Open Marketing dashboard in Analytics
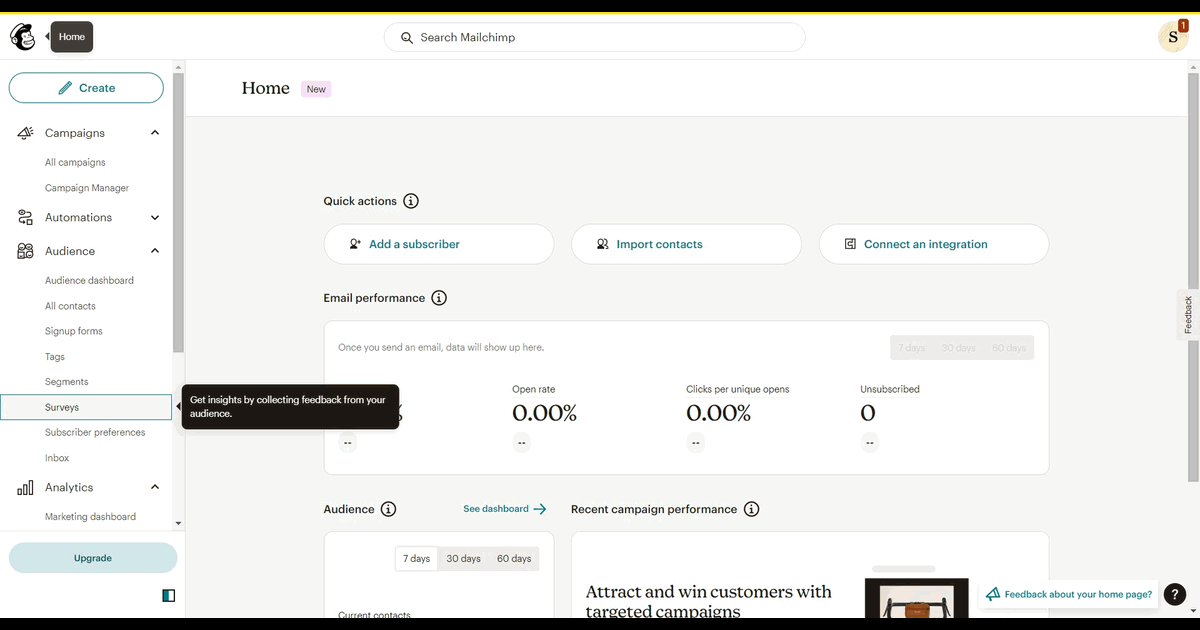The image size is (1200, 630). (x=90, y=517)
